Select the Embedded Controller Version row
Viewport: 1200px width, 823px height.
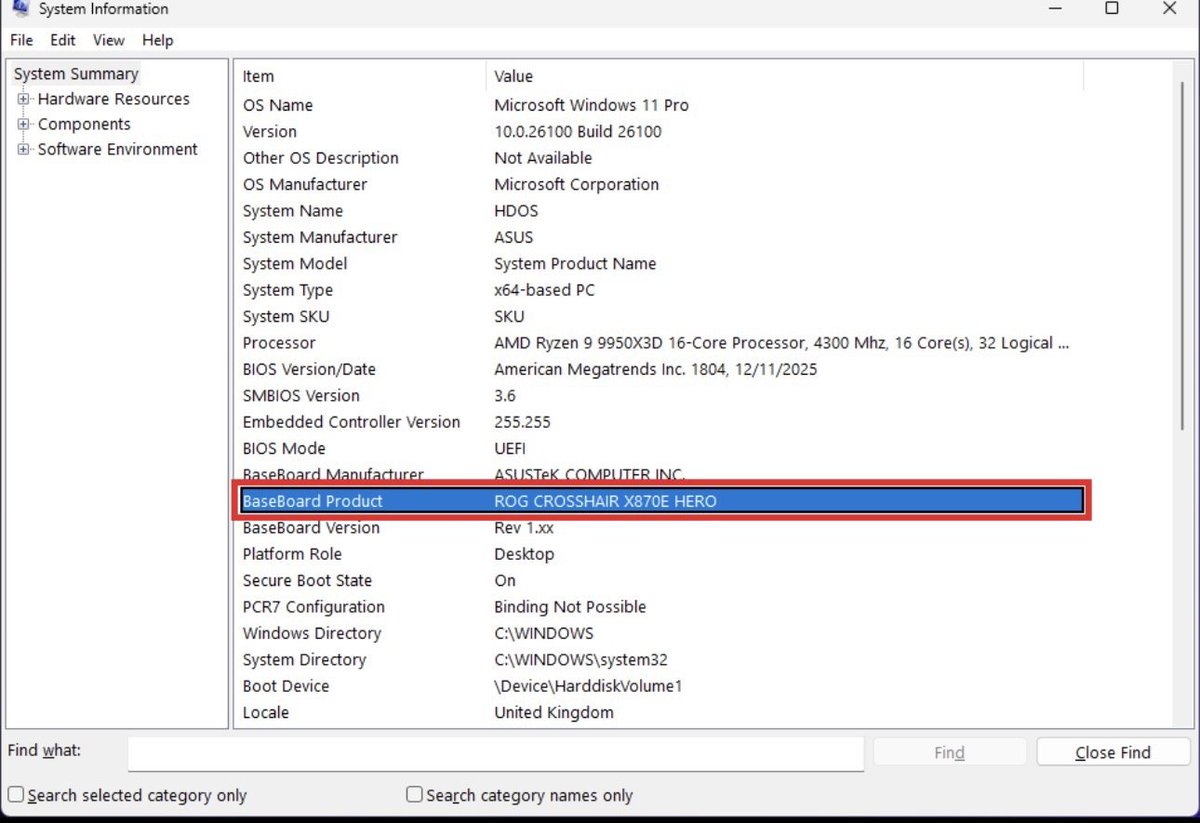662,422
